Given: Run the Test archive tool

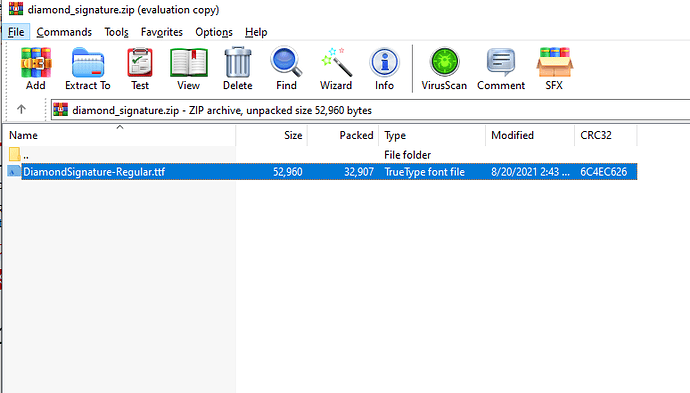Looking at the screenshot, I should pos(140,68).
